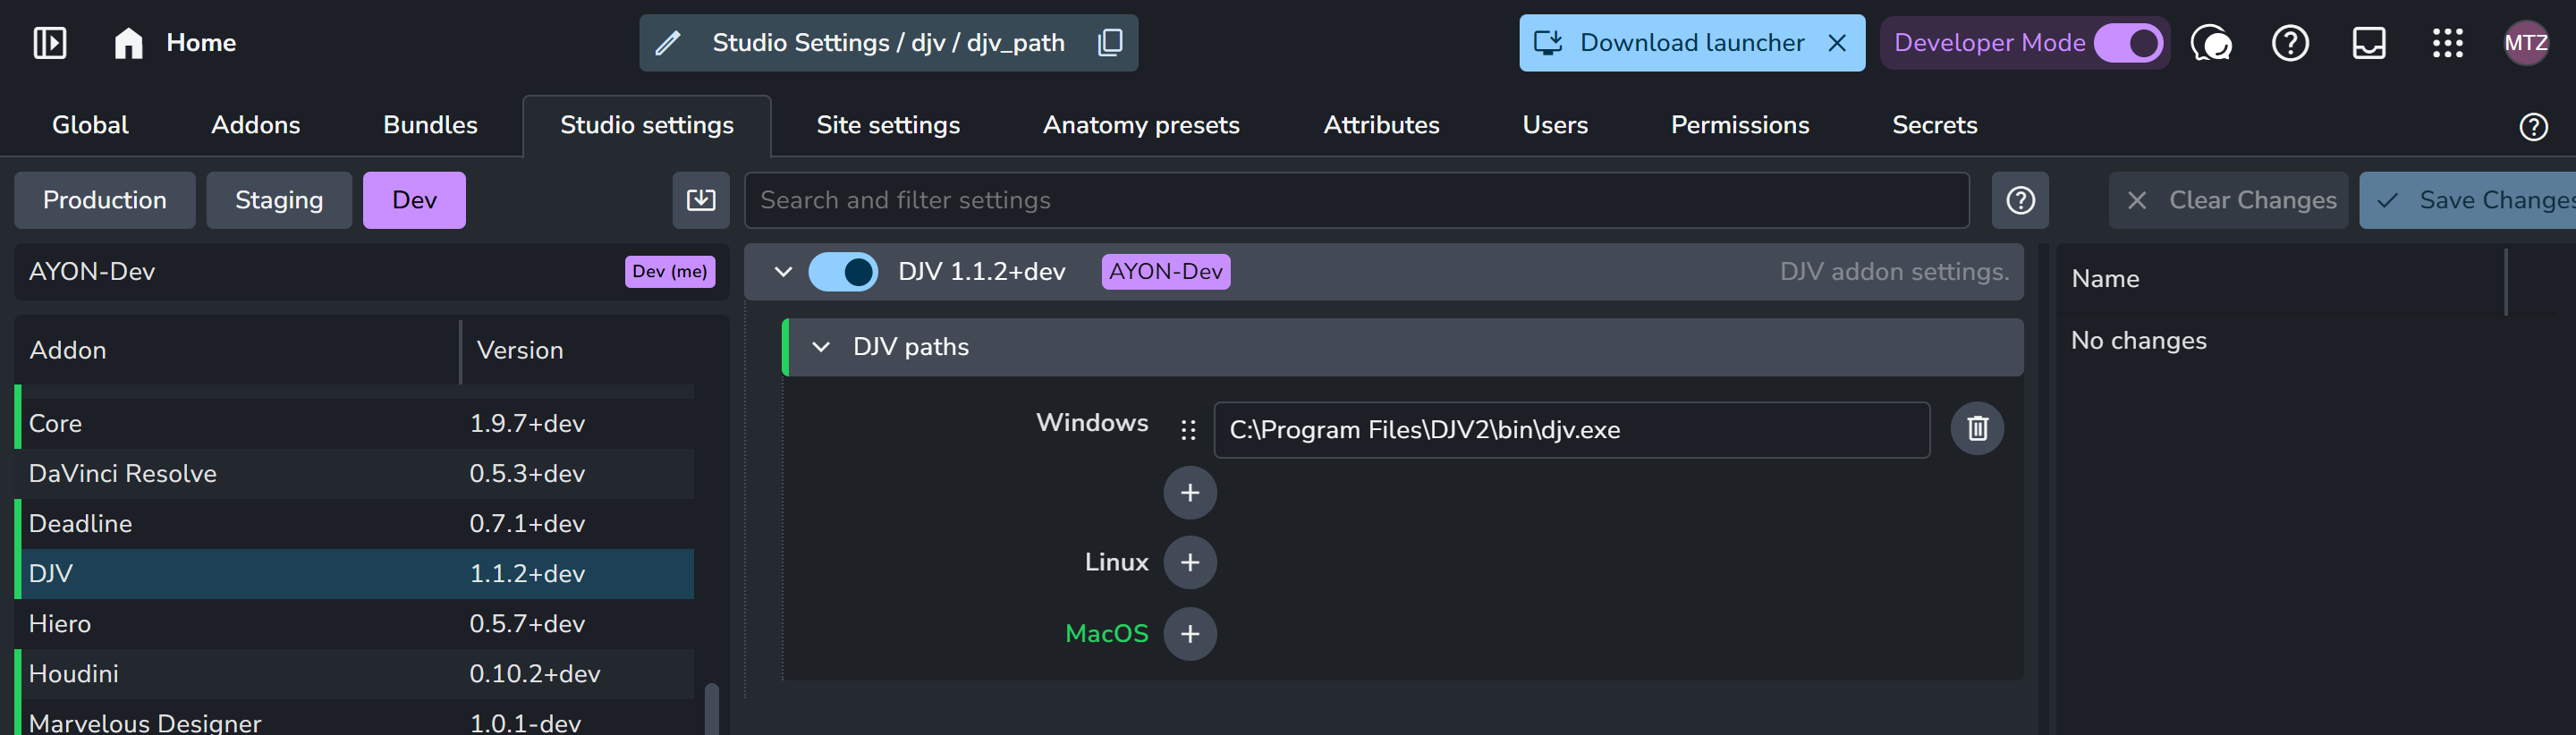Select the Marvelous Designer addon row
This screenshot has width=2576, height=735.
click(x=354, y=719)
